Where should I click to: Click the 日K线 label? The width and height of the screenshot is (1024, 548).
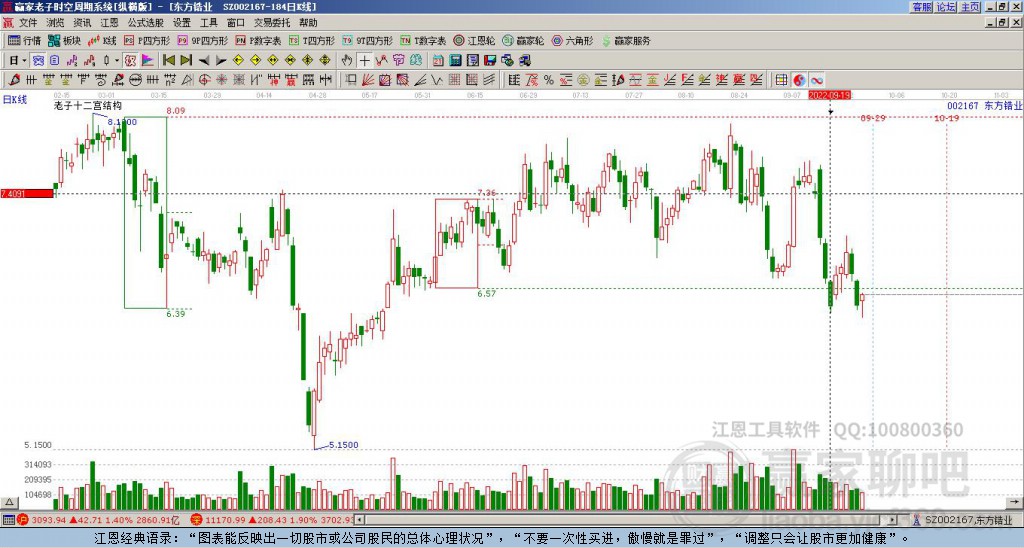(15, 100)
